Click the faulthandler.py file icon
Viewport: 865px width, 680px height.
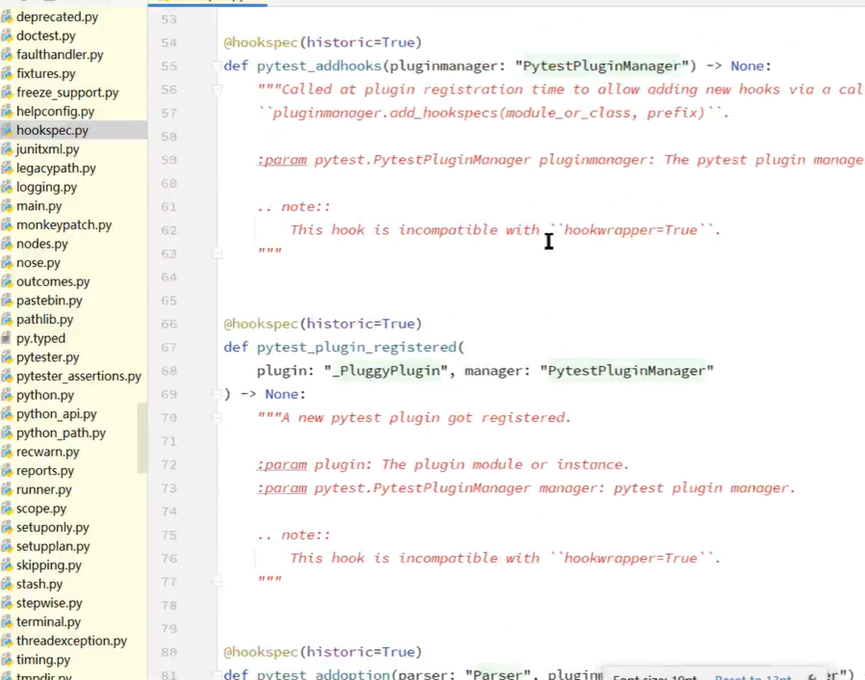[7, 55]
